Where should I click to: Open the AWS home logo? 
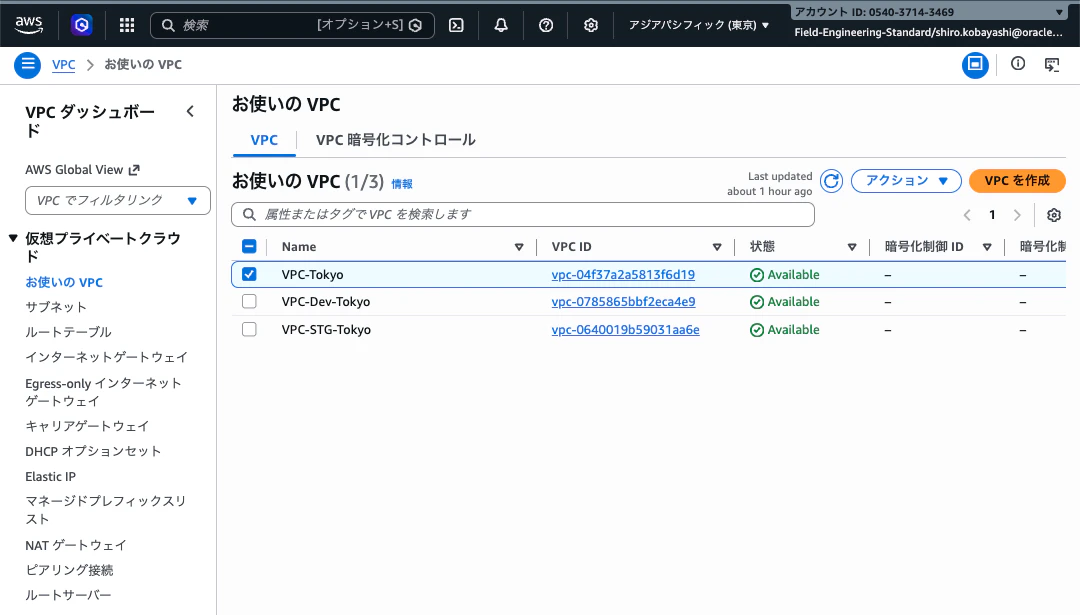tap(29, 25)
